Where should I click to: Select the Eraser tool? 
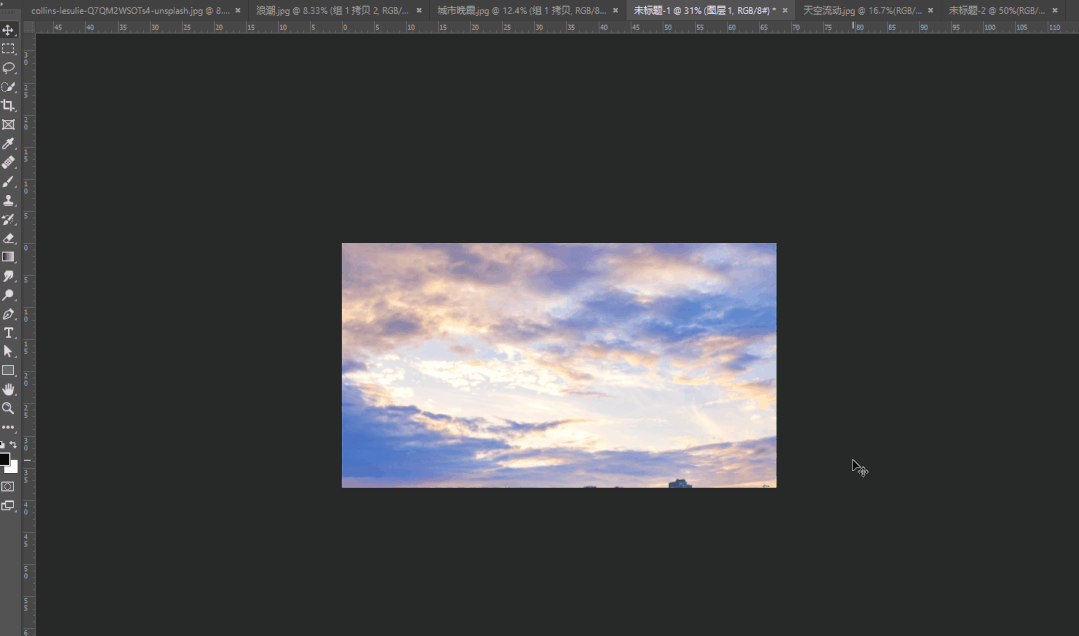8,238
